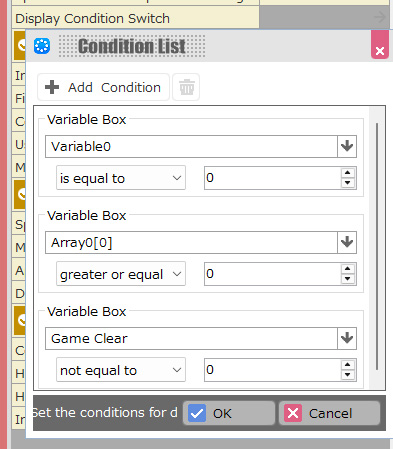Click the blue Condition List dialog icon
Viewport: 393px width, 449px height.
(42, 46)
